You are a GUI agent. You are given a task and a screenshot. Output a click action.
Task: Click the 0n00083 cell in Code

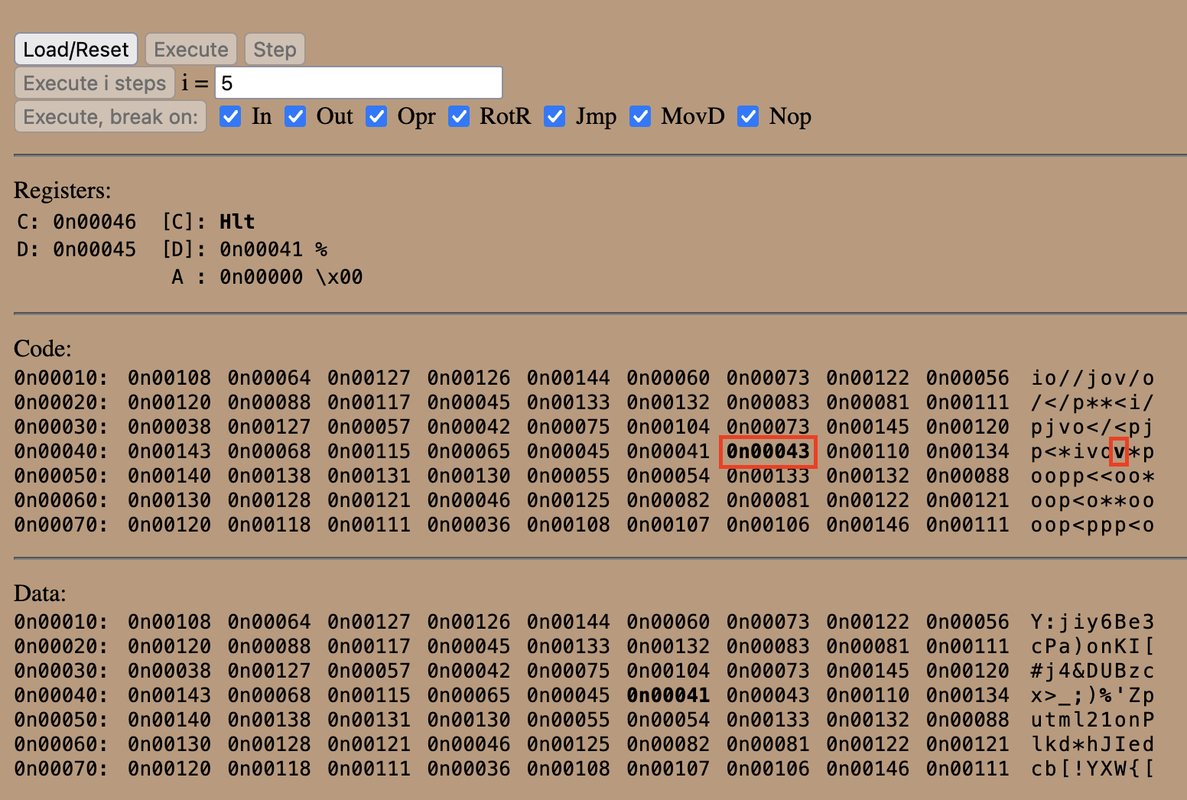click(768, 403)
